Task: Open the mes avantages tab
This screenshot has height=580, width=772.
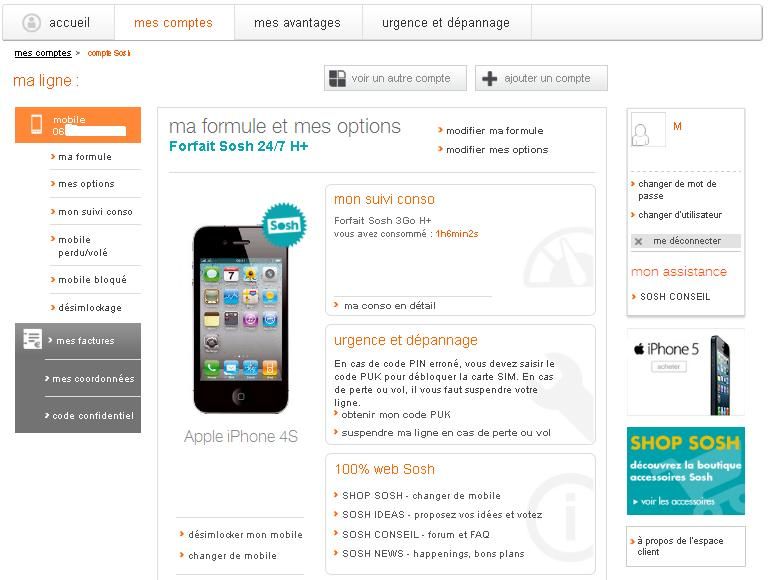Action: coord(298,23)
